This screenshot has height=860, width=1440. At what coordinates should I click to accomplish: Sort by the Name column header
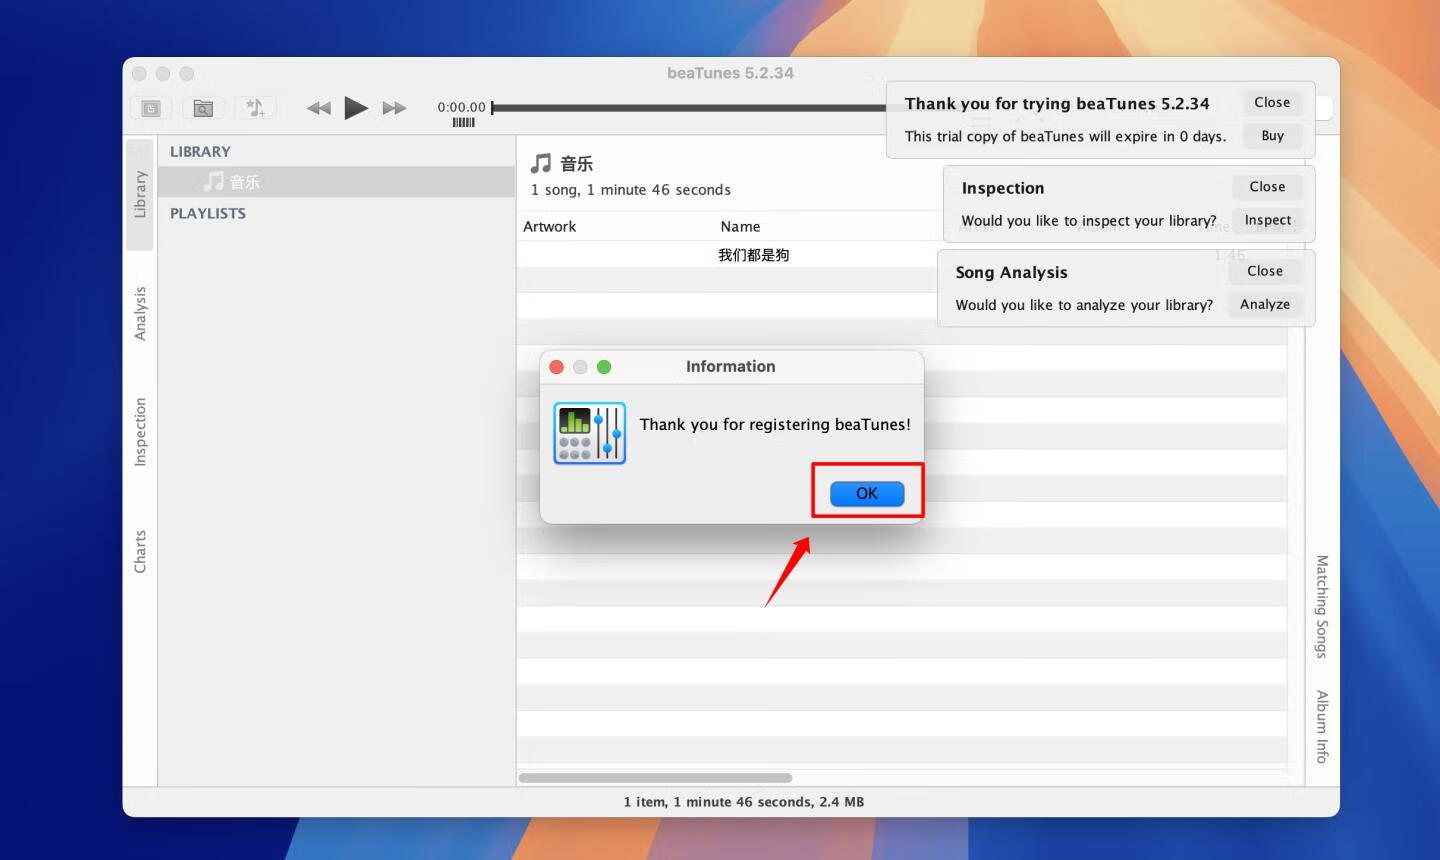(740, 227)
